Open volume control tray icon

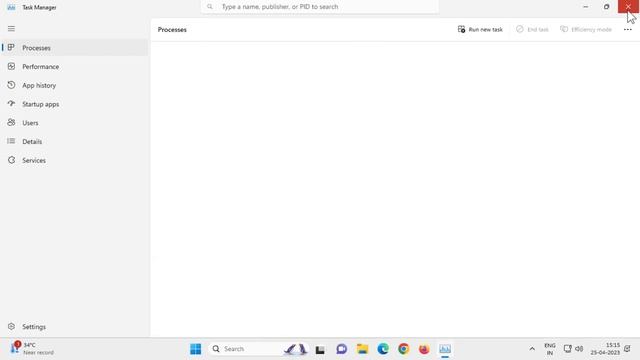[x=579, y=349]
